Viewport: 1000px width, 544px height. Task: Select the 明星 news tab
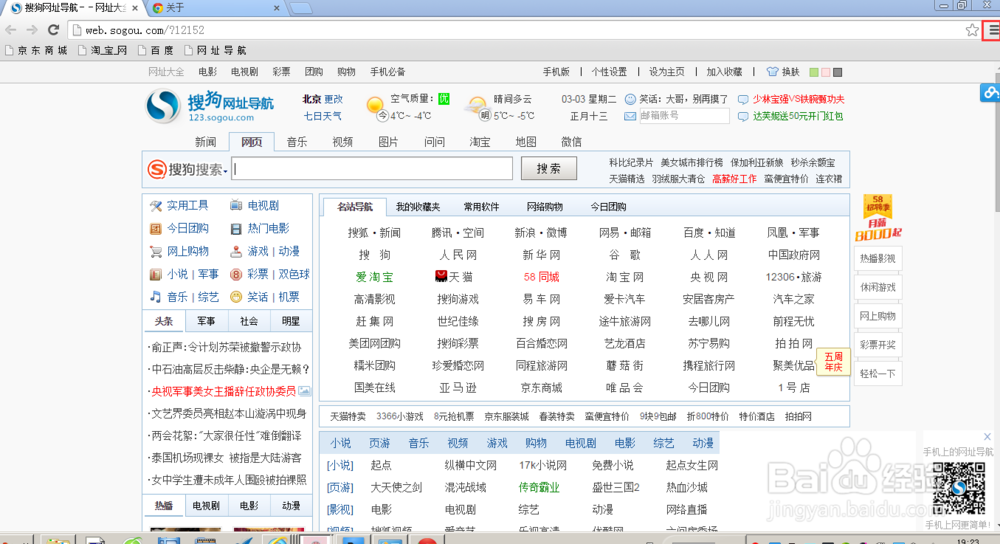pyautogui.click(x=291, y=321)
